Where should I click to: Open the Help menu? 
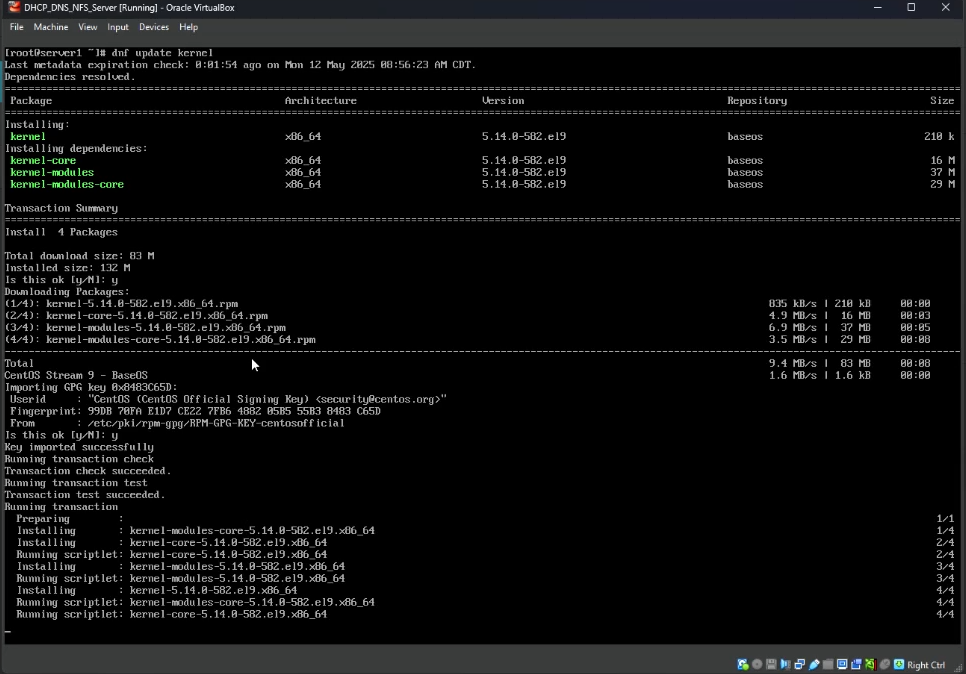tap(189, 27)
